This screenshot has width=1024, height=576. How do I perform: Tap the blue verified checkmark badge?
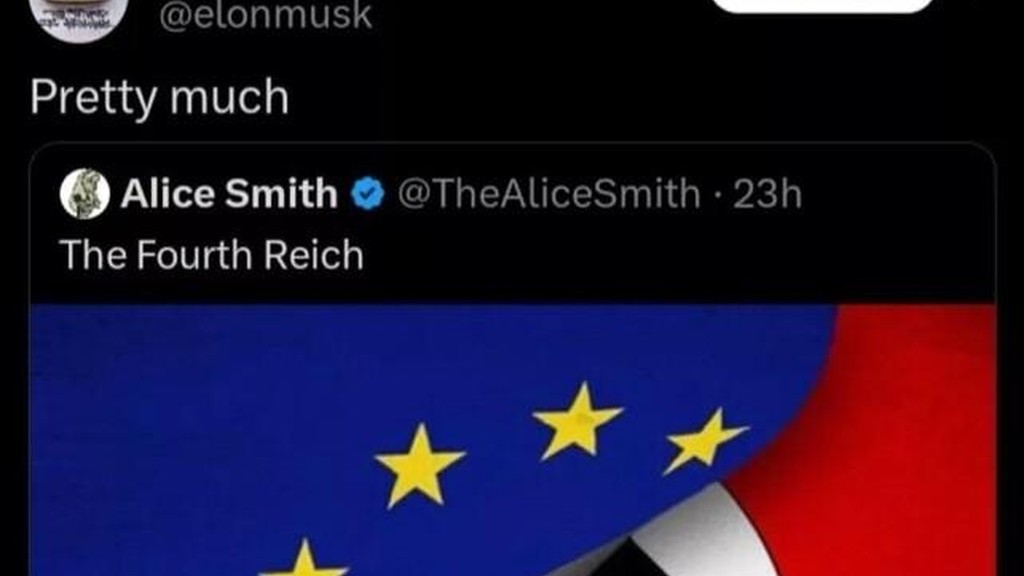pos(368,194)
